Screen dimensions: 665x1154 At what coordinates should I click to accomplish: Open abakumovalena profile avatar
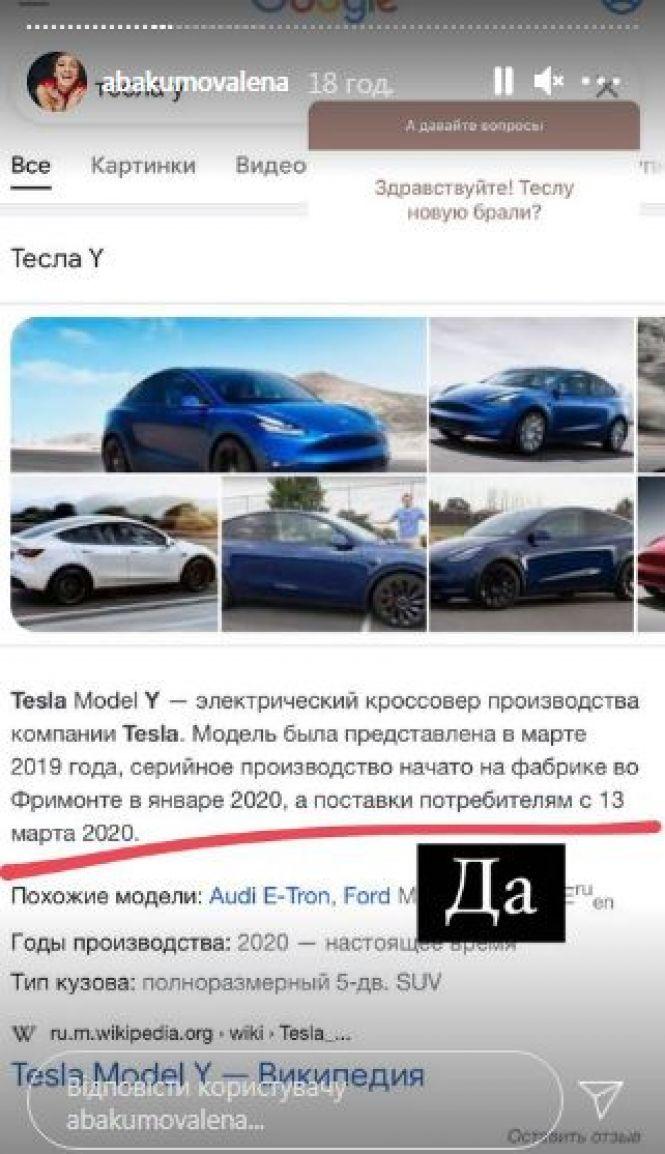pyautogui.click(x=57, y=82)
